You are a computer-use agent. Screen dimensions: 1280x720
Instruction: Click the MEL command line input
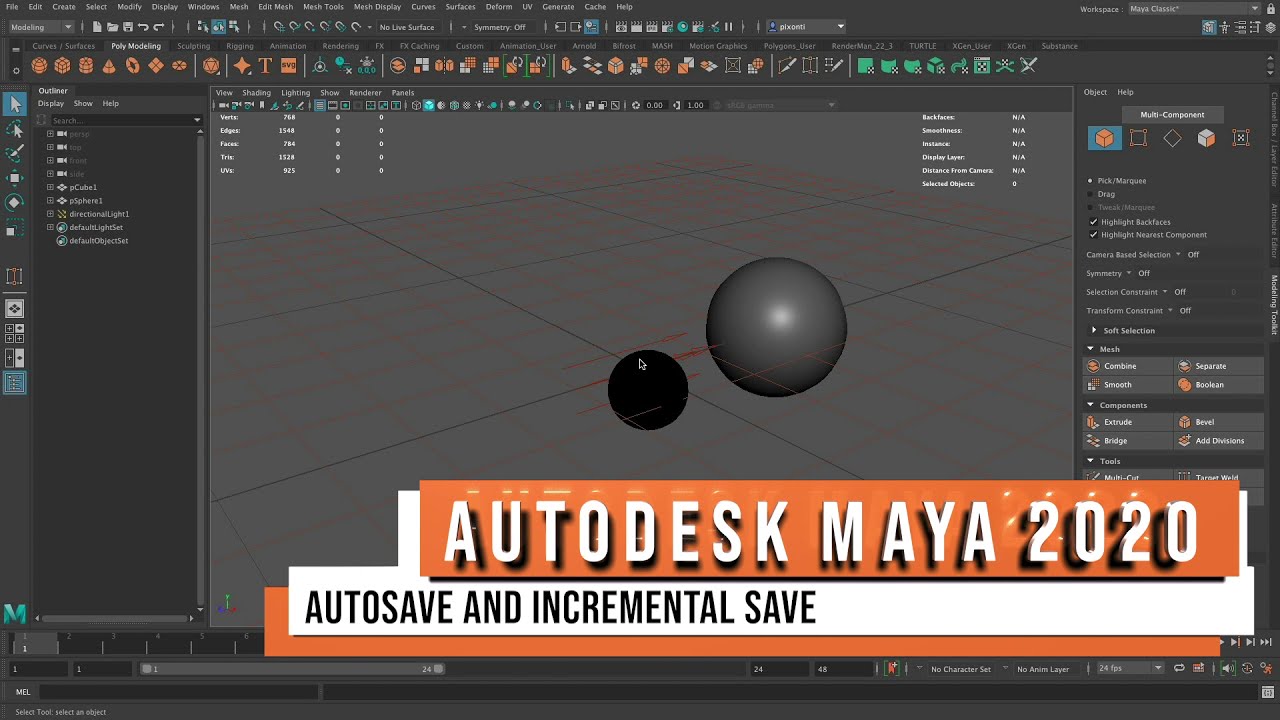(x=178, y=692)
